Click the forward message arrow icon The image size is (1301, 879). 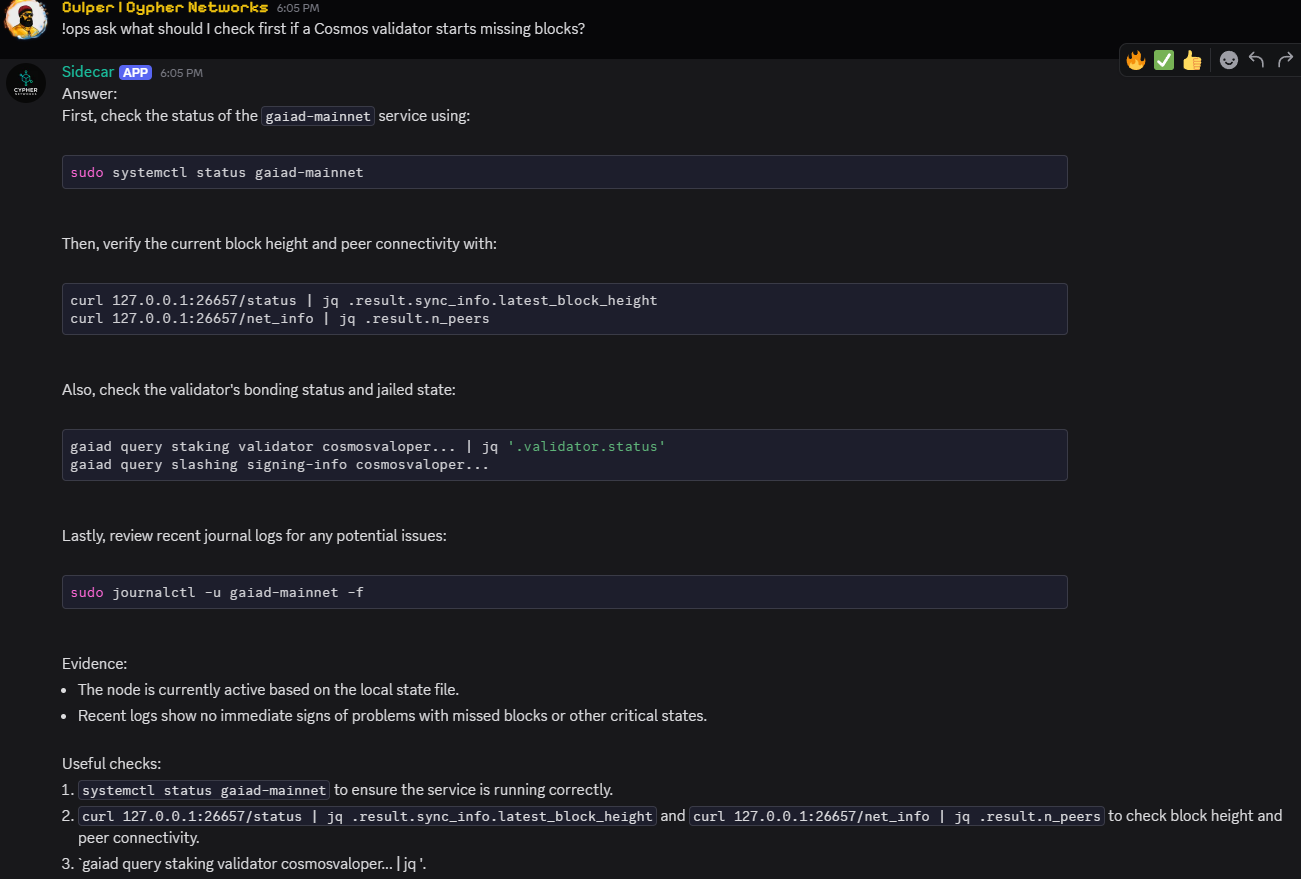tap(1285, 60)
